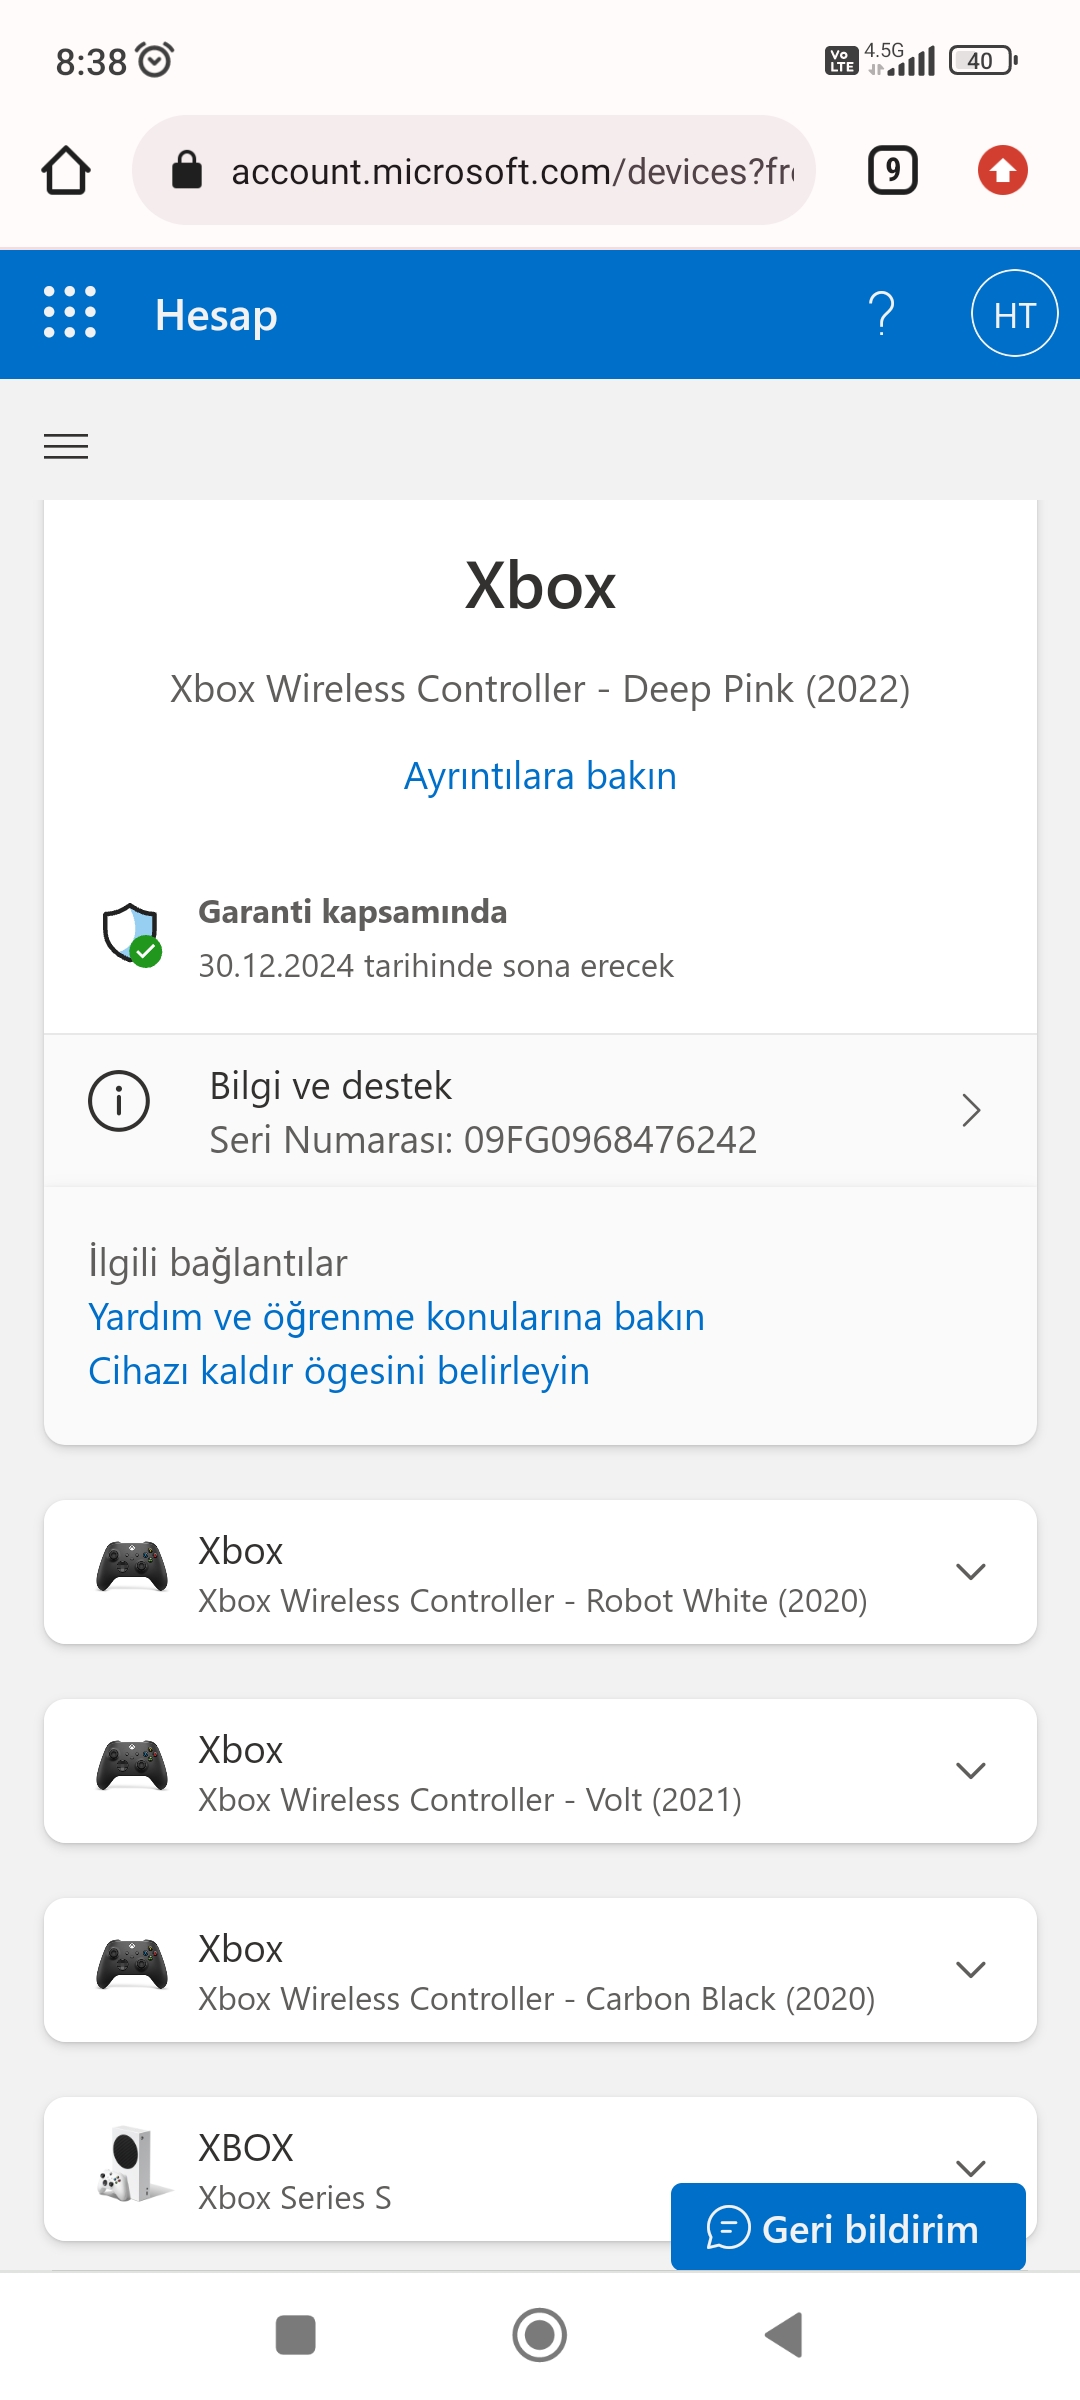Click the Geri bildirim feedback button
This screenshot has width=1080, height=2400.
(848, 2228)
